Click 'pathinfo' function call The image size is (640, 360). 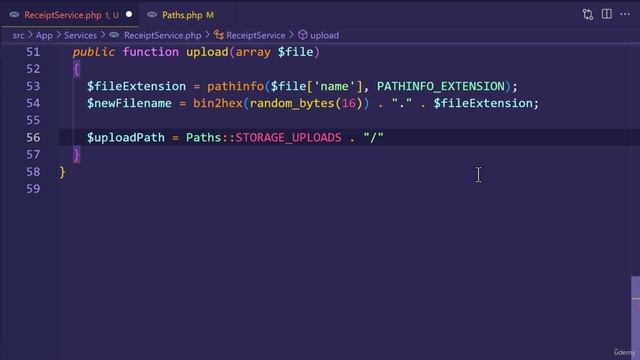236,87
